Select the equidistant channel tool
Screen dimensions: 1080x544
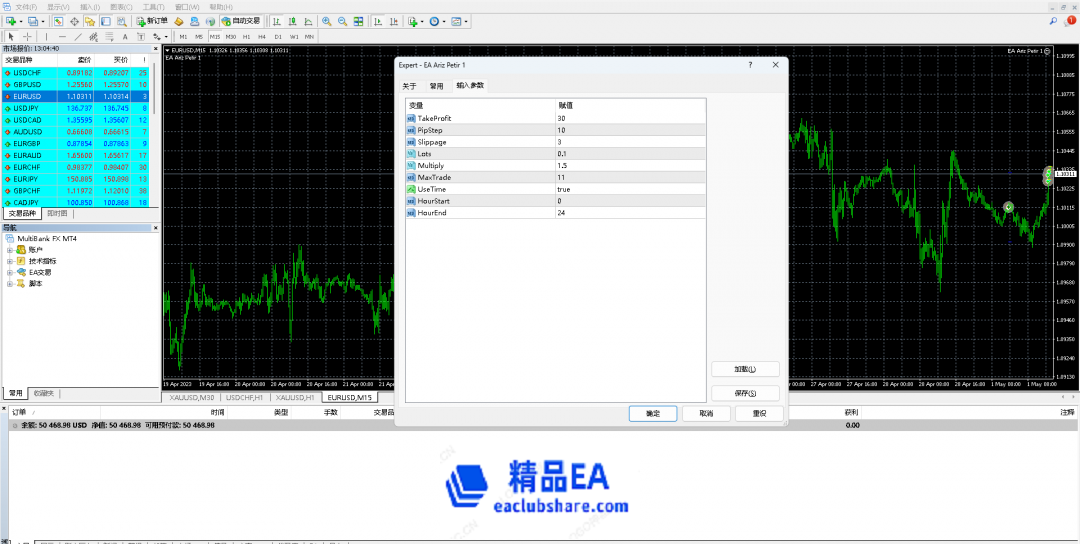[x=94, y=36]
